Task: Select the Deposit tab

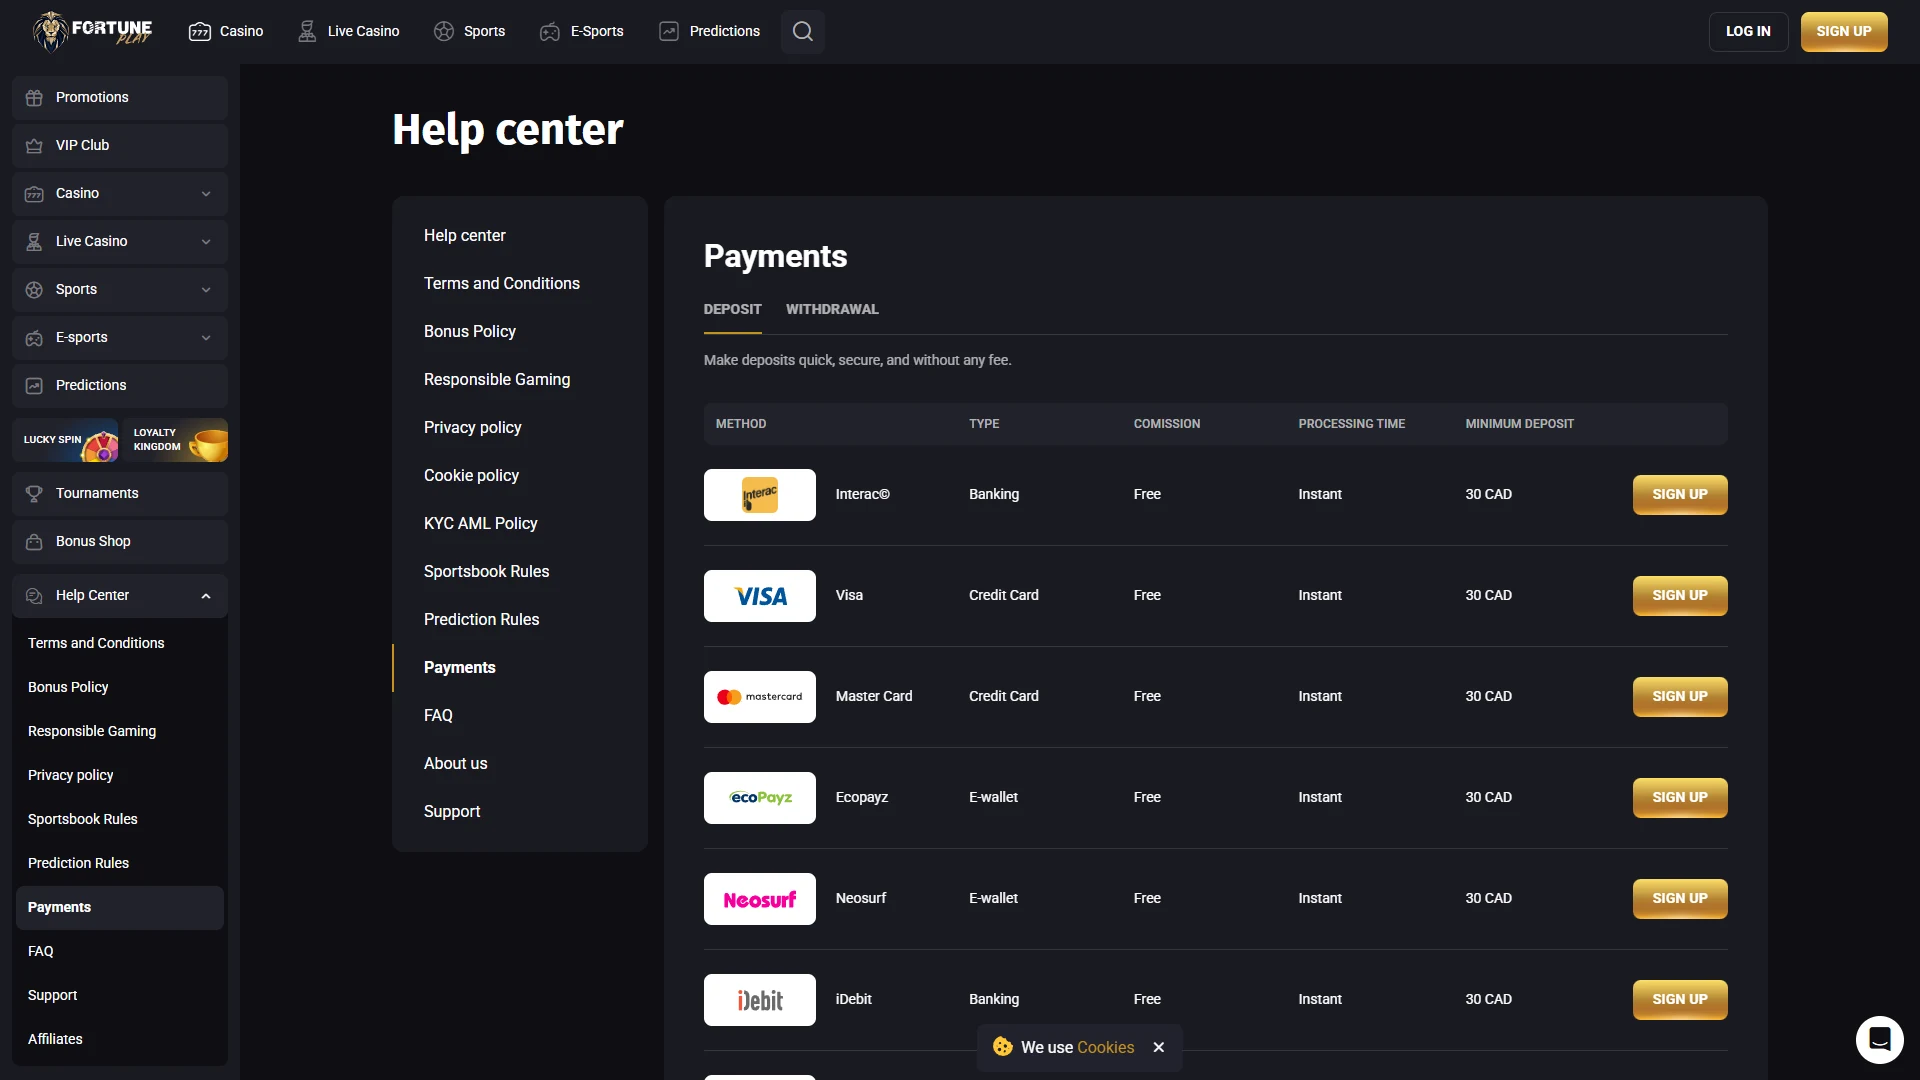Action: (x=732, y=309)
